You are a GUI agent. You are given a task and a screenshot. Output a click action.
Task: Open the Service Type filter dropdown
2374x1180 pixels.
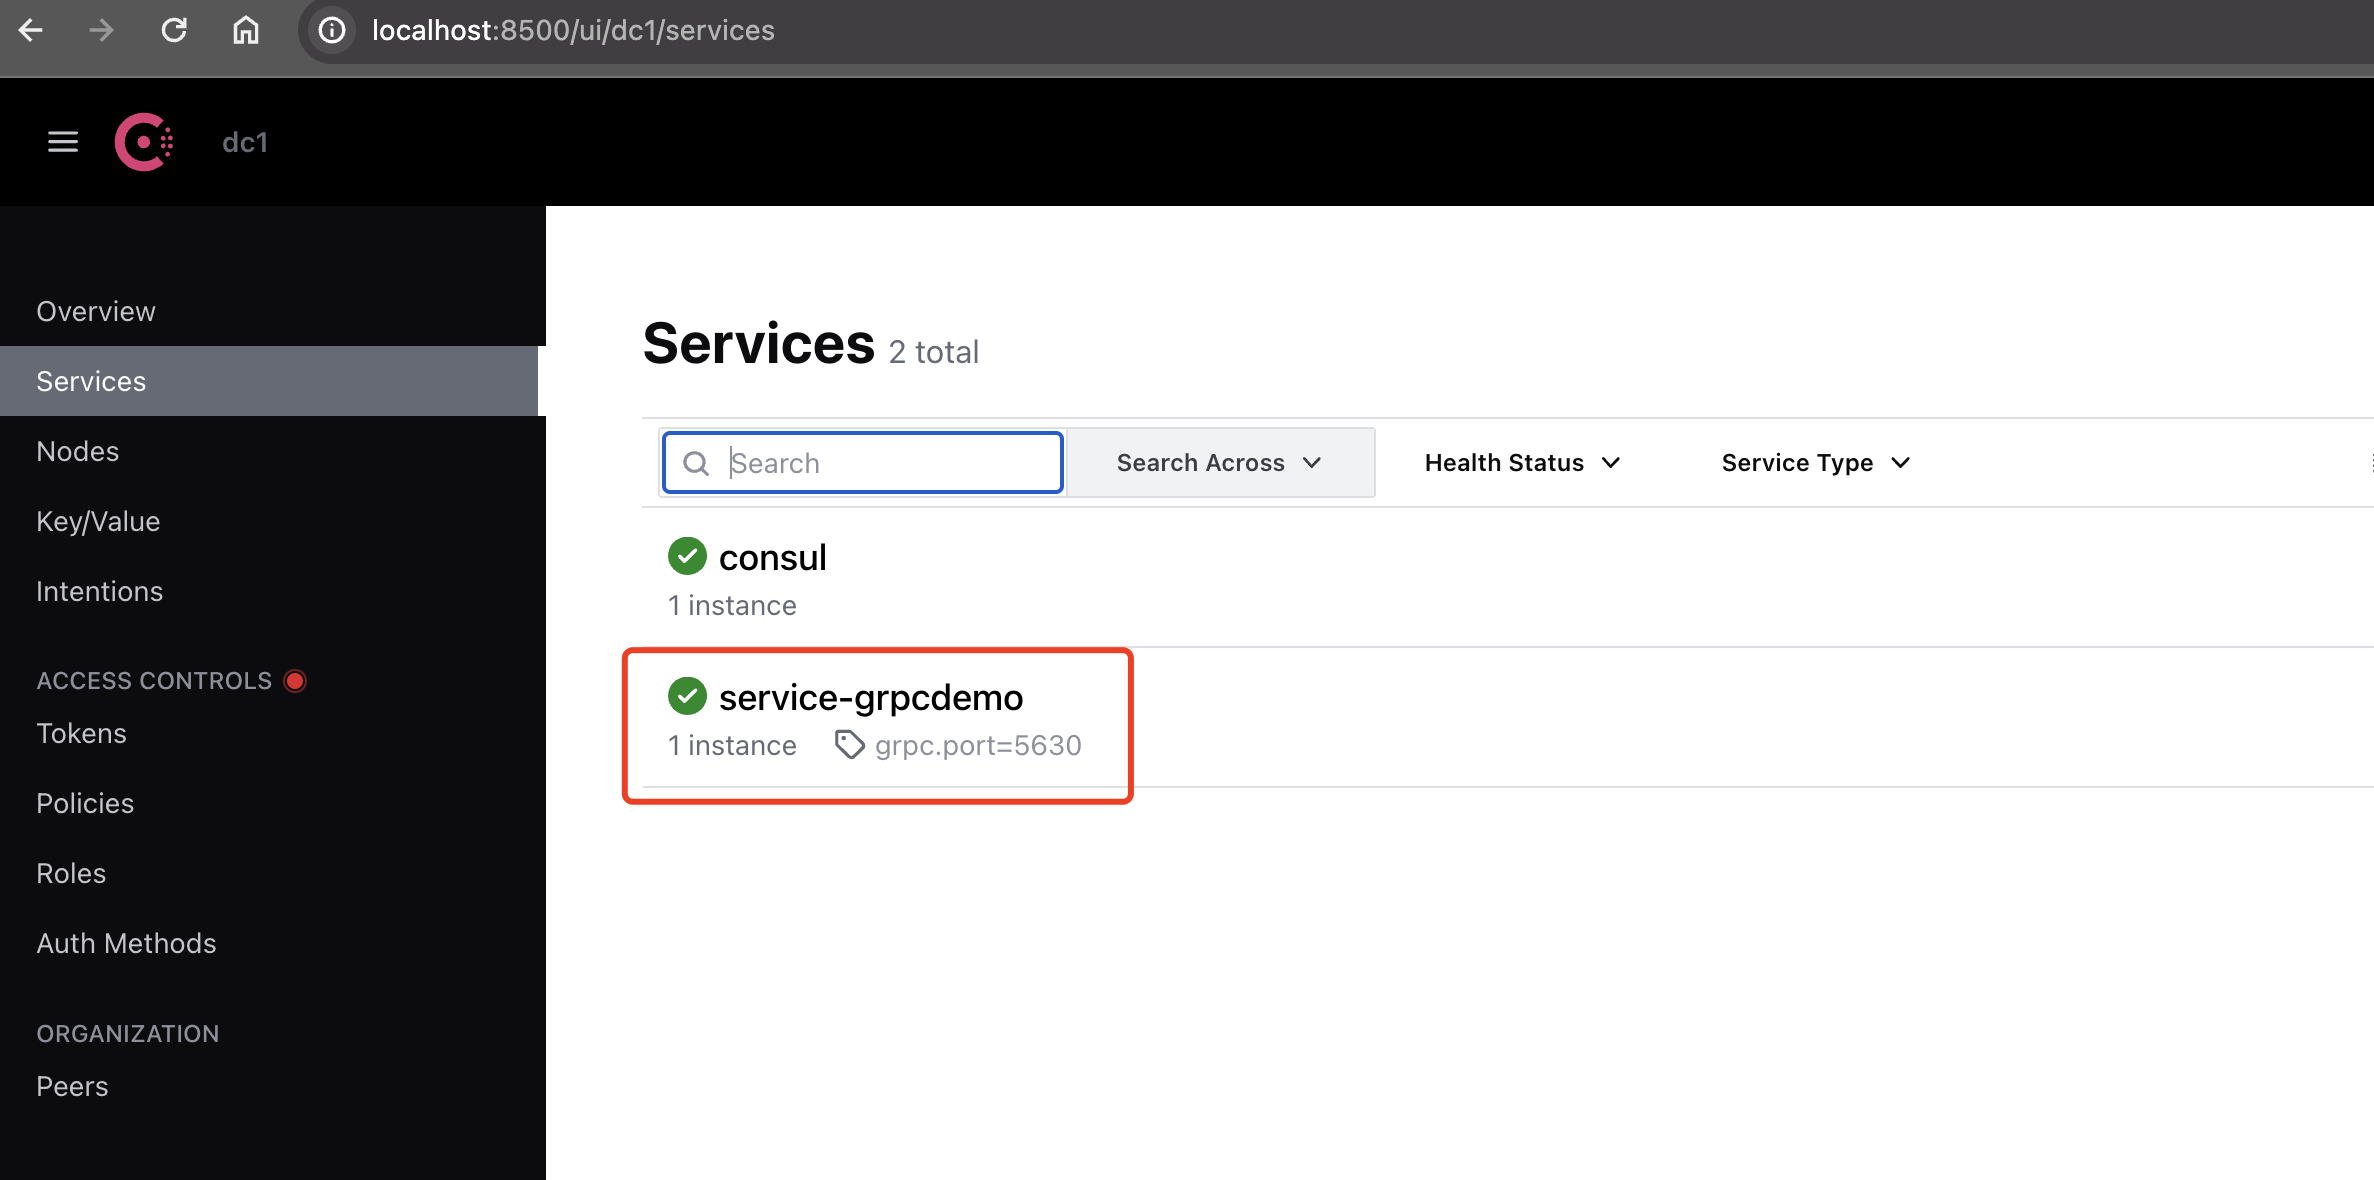coord(1815,463)
